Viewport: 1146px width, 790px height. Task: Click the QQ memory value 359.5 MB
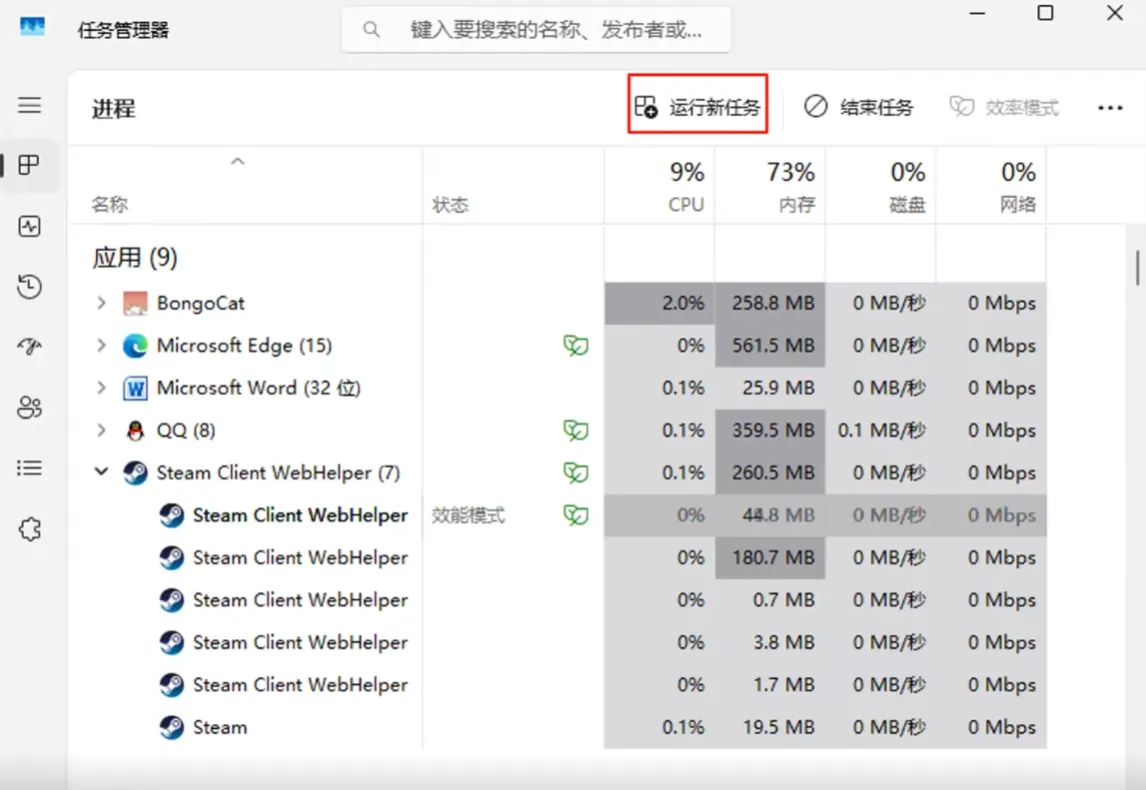[x=773, y=430]
